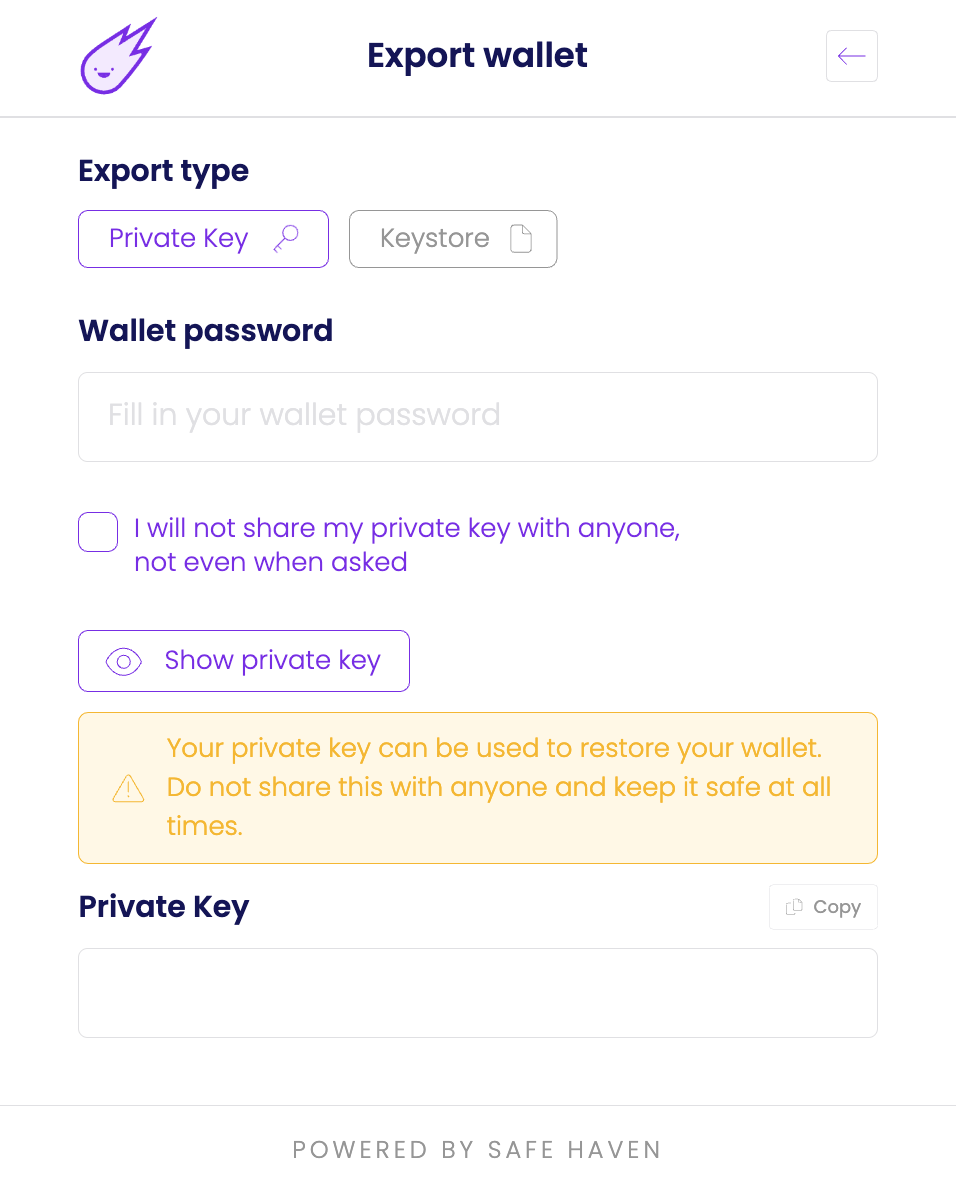This screenshot has width=956, height=1192.
Task: Tick the private key sharing agreement checkbox
Action: (x=98, y=532)
